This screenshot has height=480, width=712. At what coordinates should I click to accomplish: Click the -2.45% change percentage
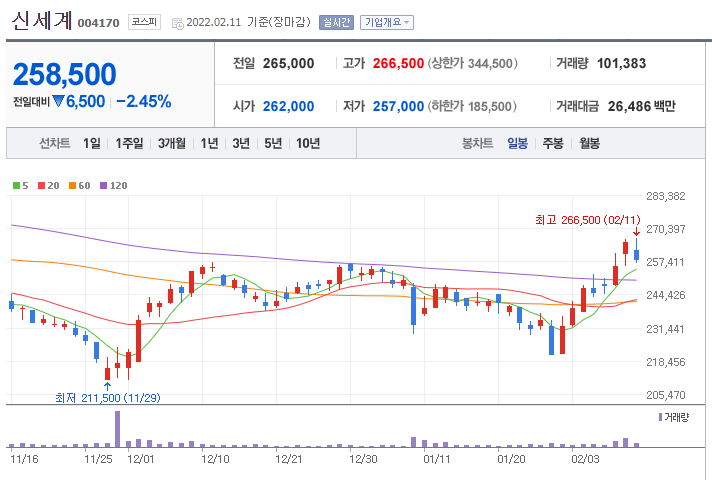click(143, 102)
